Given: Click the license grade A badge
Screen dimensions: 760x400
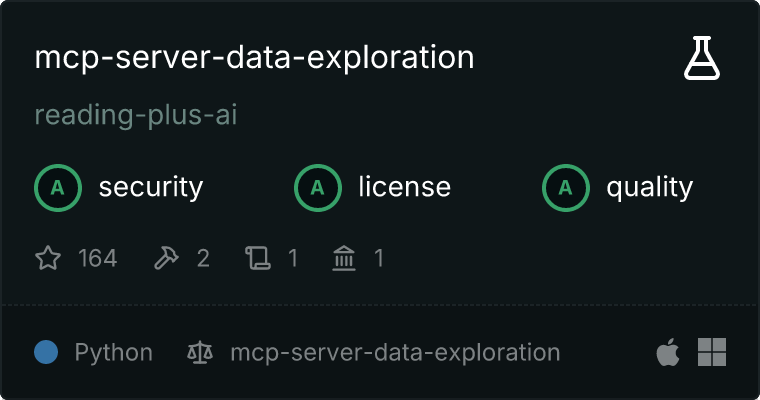Looking at the screenshot, I should tap(318, 187).
